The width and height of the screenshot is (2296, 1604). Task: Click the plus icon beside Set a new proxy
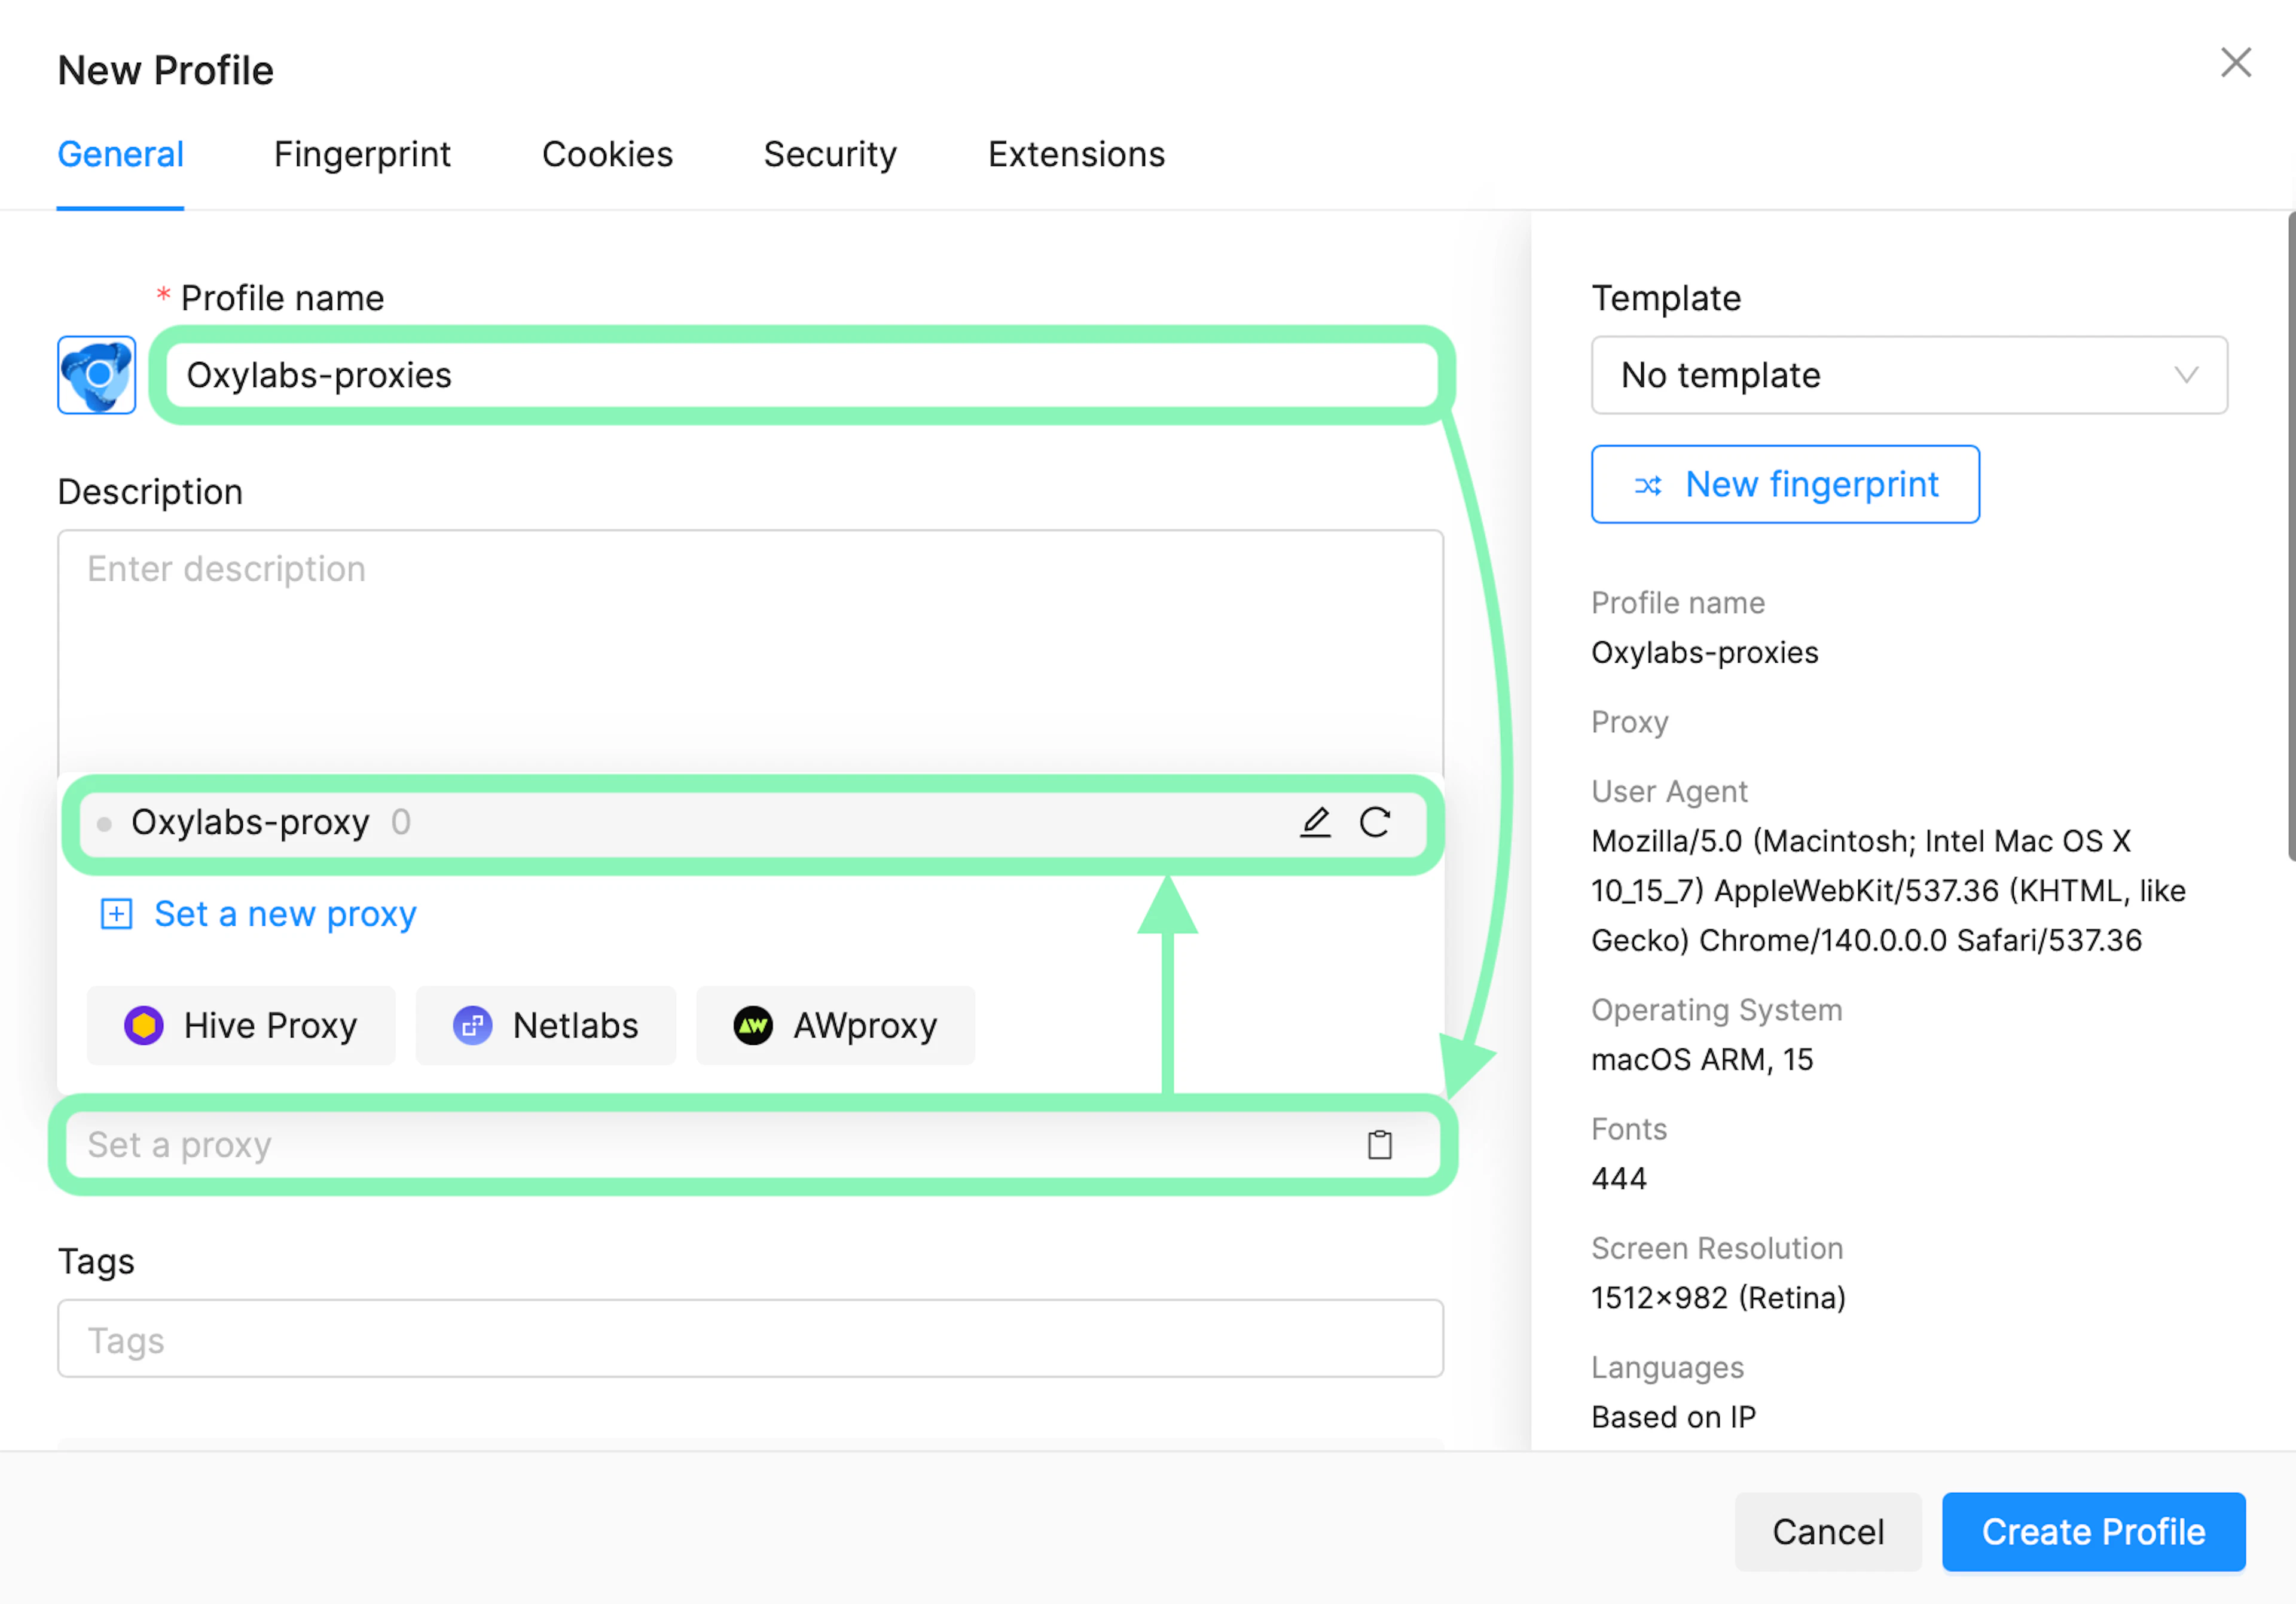click(116, 913)
